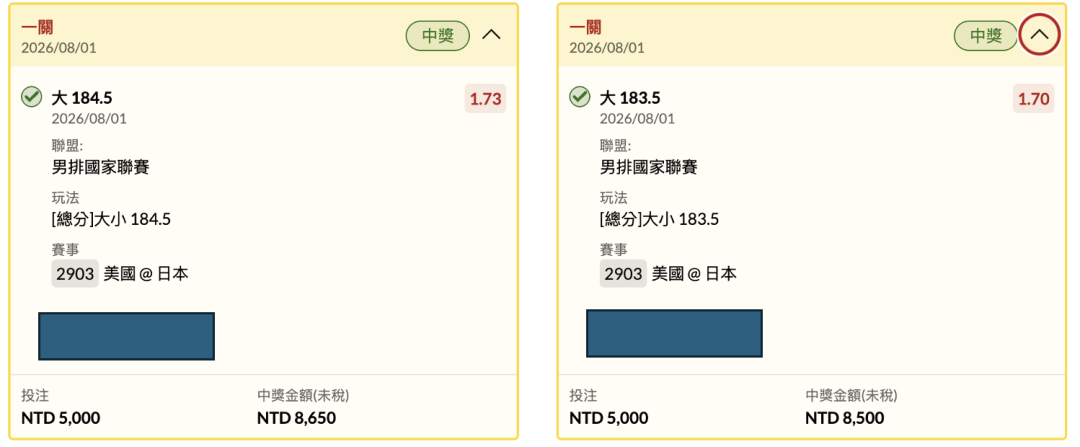Select 男排國家聯賽 league in left card
Viewport: 1080px width, 447px height.
pyautogui.click(x=101, y=166)
